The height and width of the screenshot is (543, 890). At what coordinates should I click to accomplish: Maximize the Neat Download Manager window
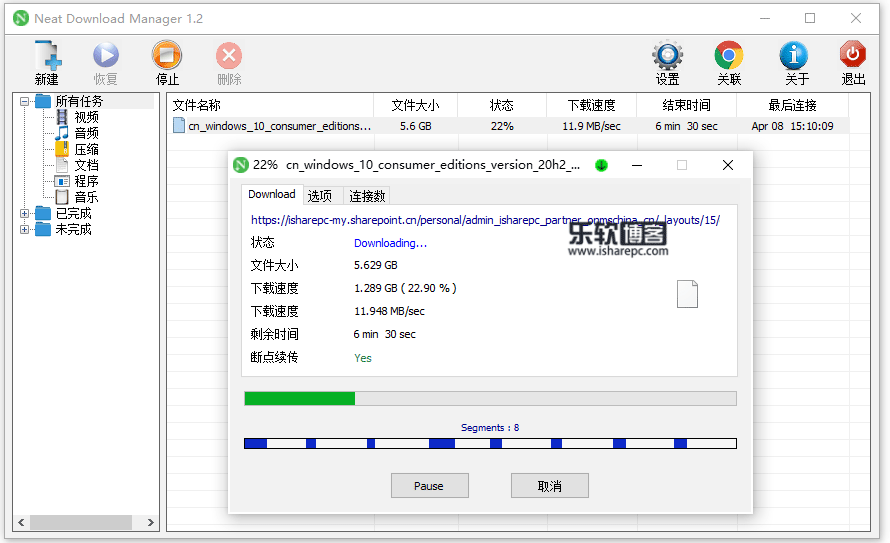click(810, 18)
